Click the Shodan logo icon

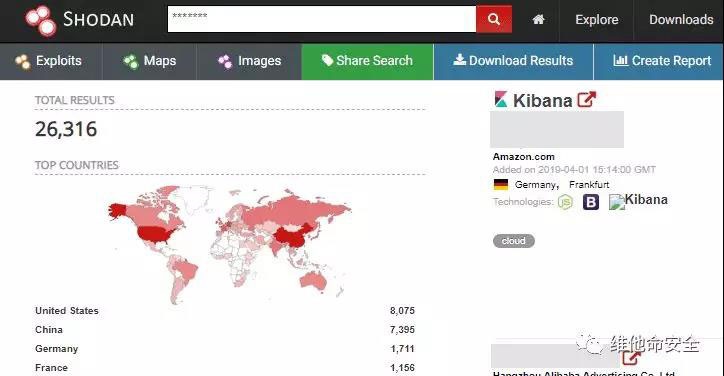(x=41, y=20)
